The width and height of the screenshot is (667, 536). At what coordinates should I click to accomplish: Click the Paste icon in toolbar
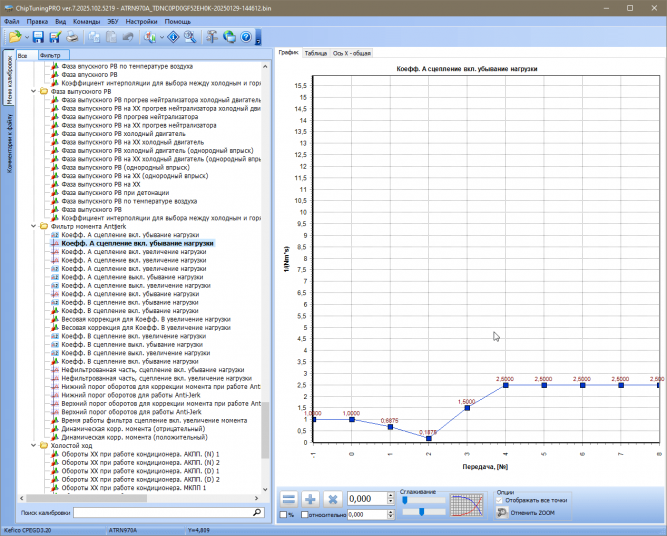coord(111,37)
